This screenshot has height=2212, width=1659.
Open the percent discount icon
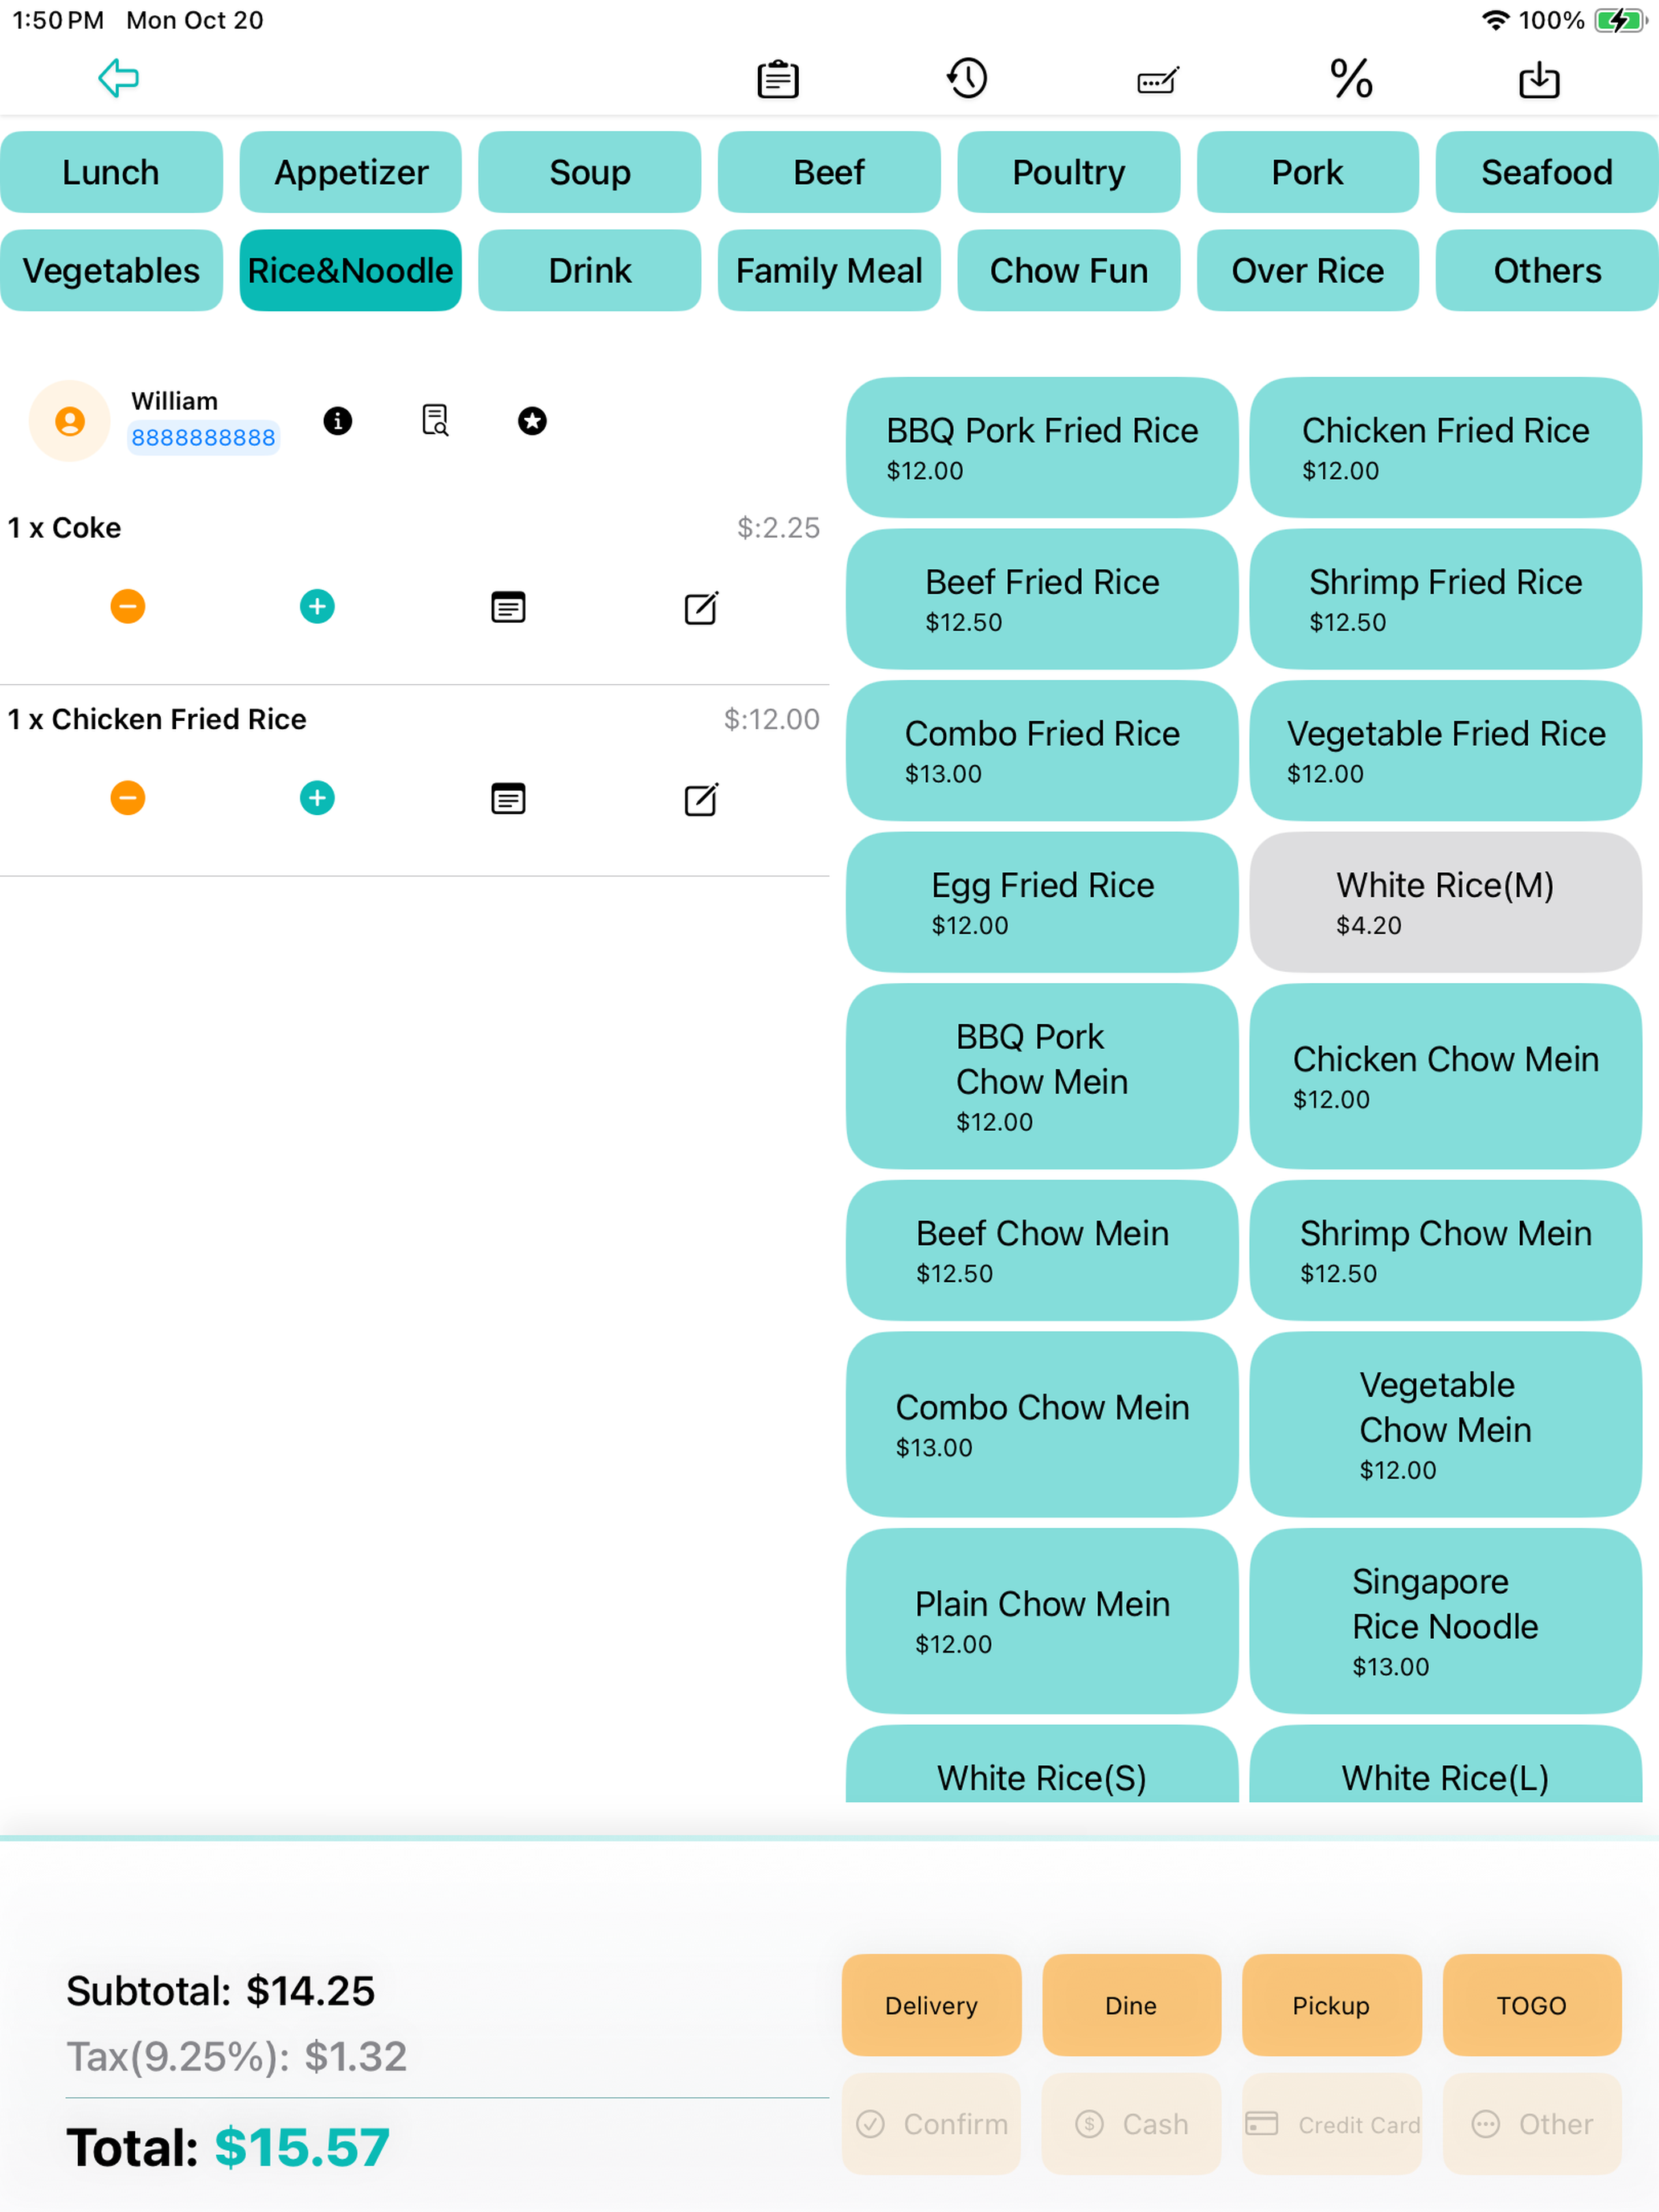point(1351,78)
